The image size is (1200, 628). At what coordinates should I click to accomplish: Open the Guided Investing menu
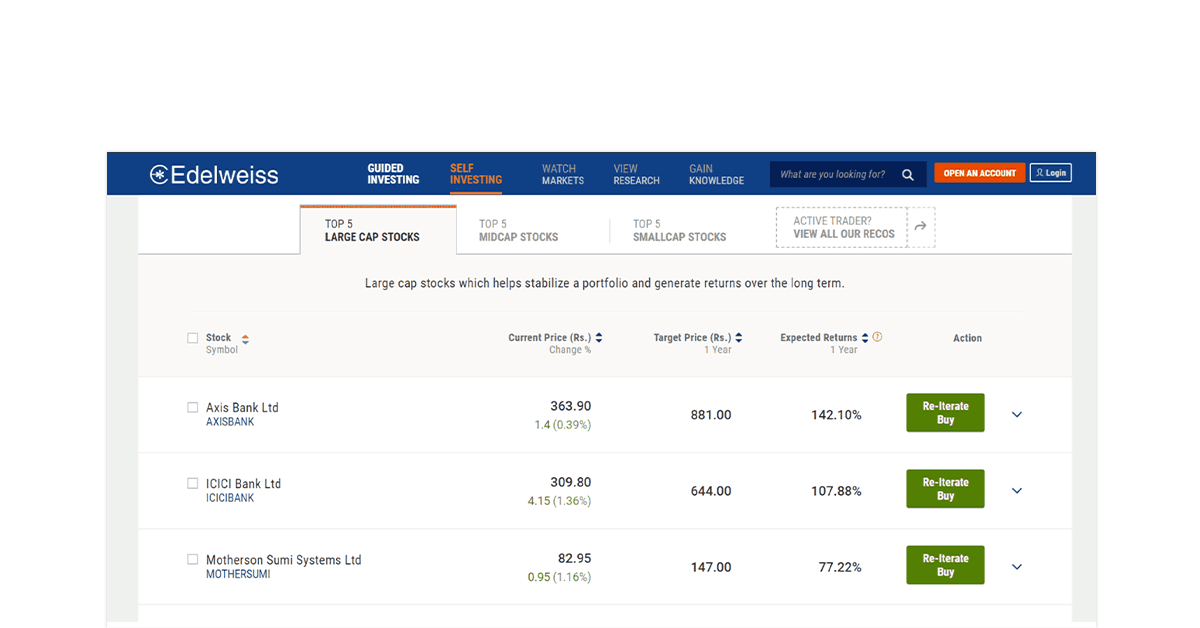[393, 174]
